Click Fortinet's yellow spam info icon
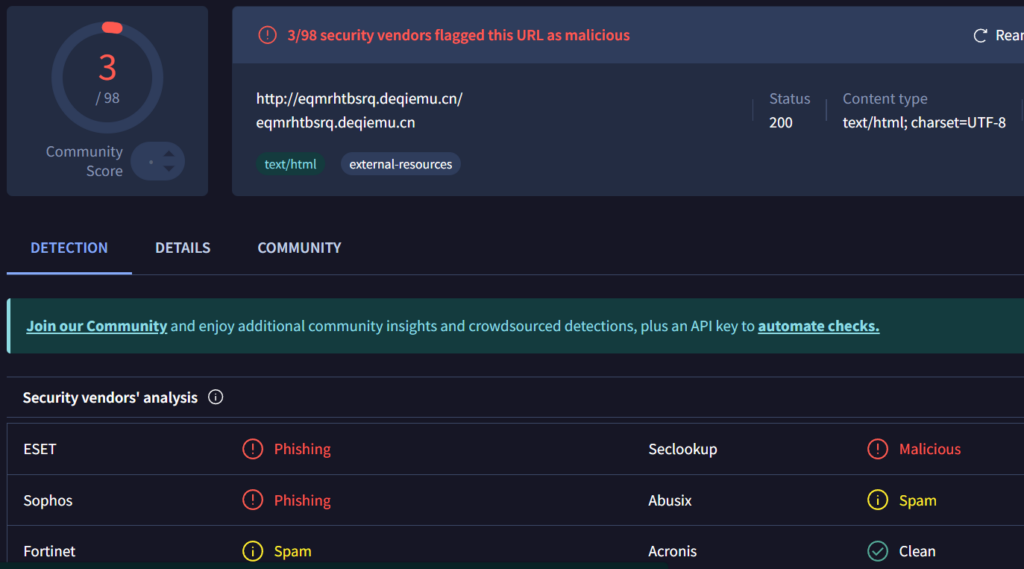1024x569 pixels. point(252,551)
